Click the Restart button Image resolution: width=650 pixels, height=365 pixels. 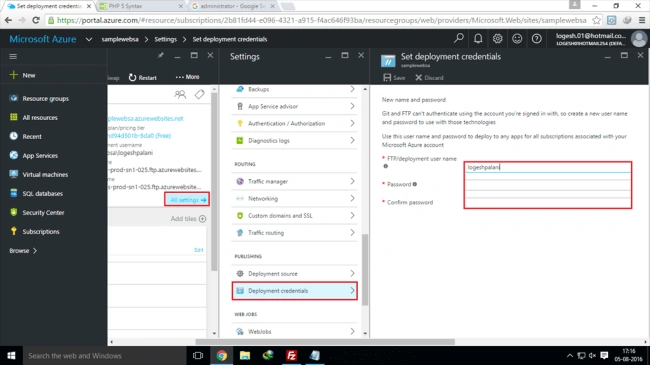click(143, 78)
